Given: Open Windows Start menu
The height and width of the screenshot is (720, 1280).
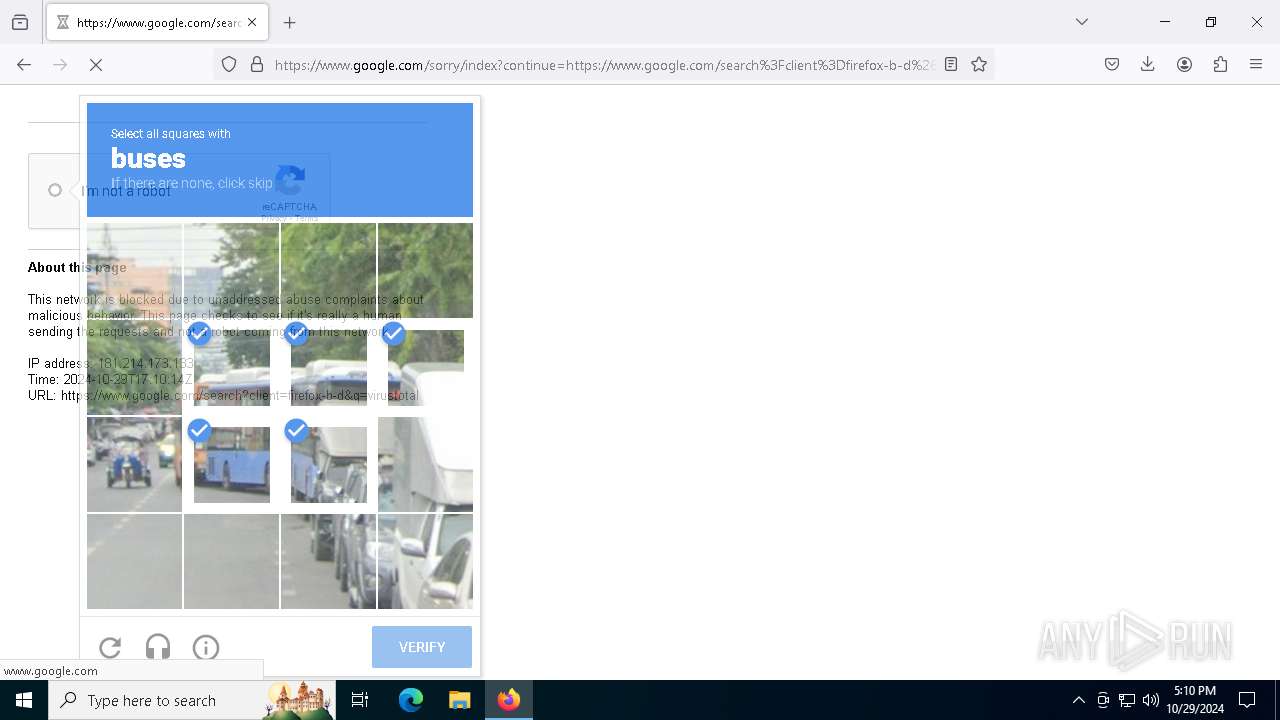Looking at the screenshot, I should pos(24,700).
